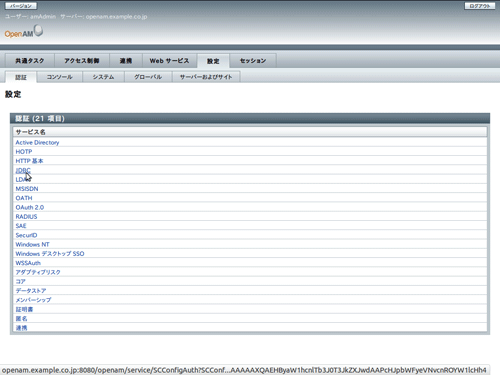Open the Windows デスクトップ SSO link
Viewport: 500px width, 375px height.
pyautogui.click(x=50, y=254)
